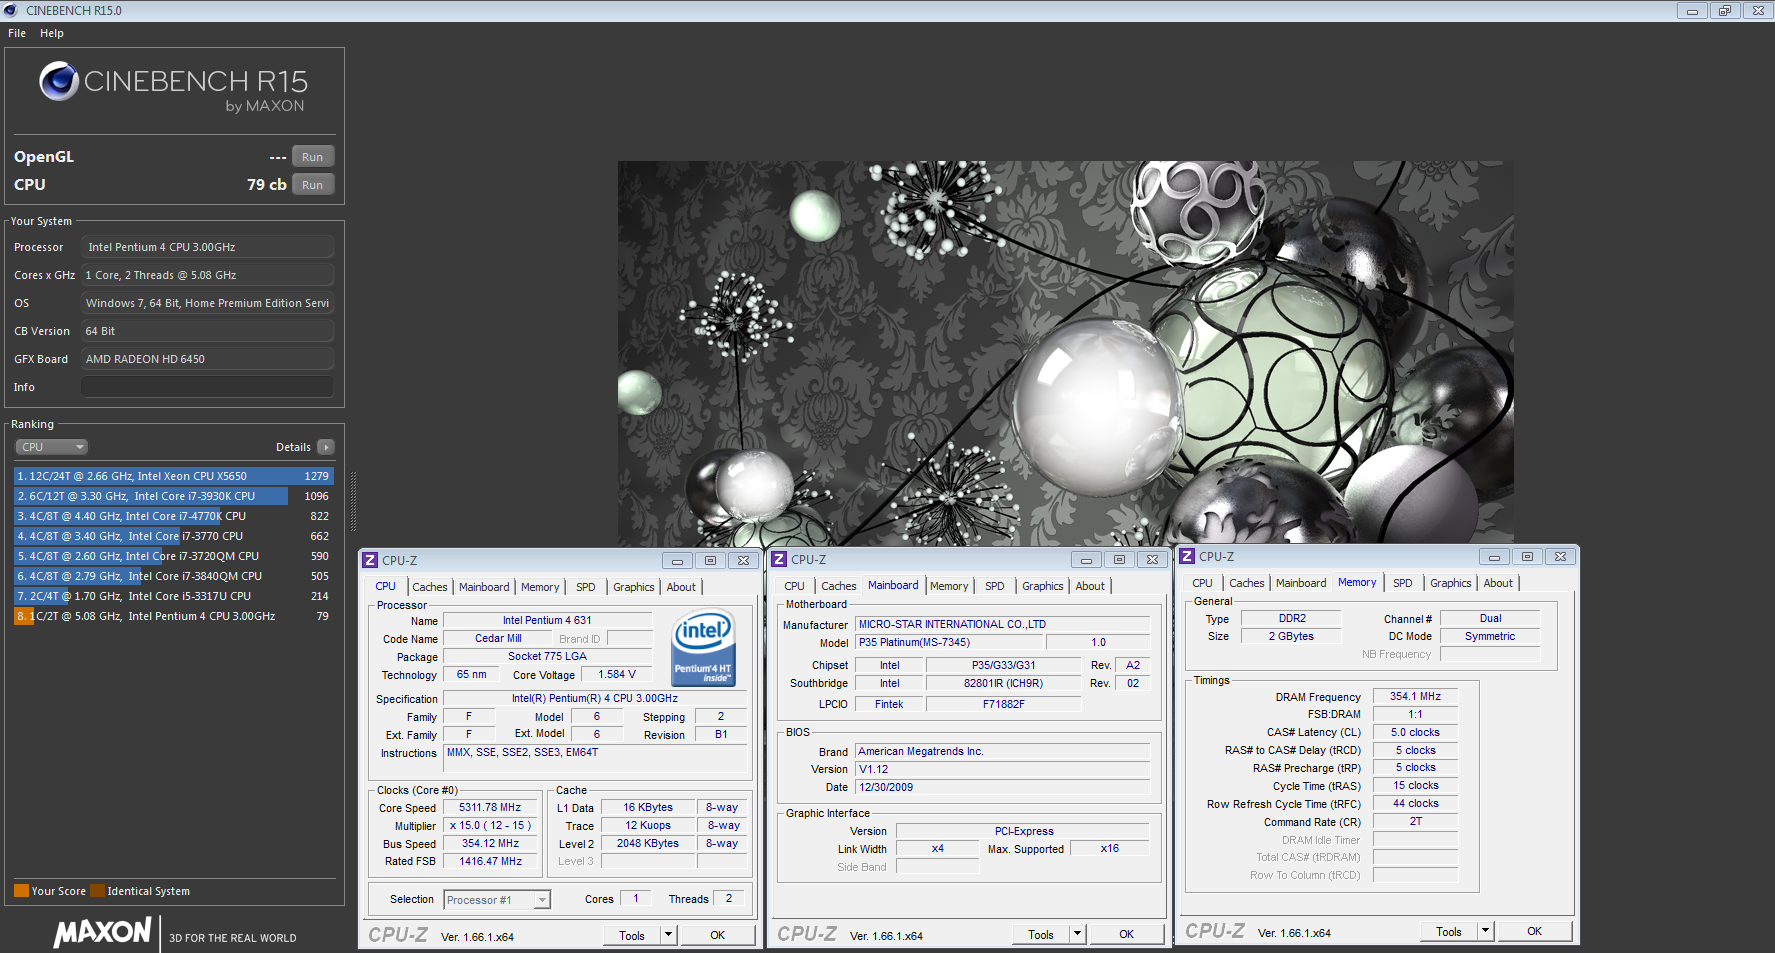Open Caches tab in Mainboard CPU-Z window
Image resolution: width=1775 pixels, height=953 pixels.
pyautogui.click(x=839, y=586)
